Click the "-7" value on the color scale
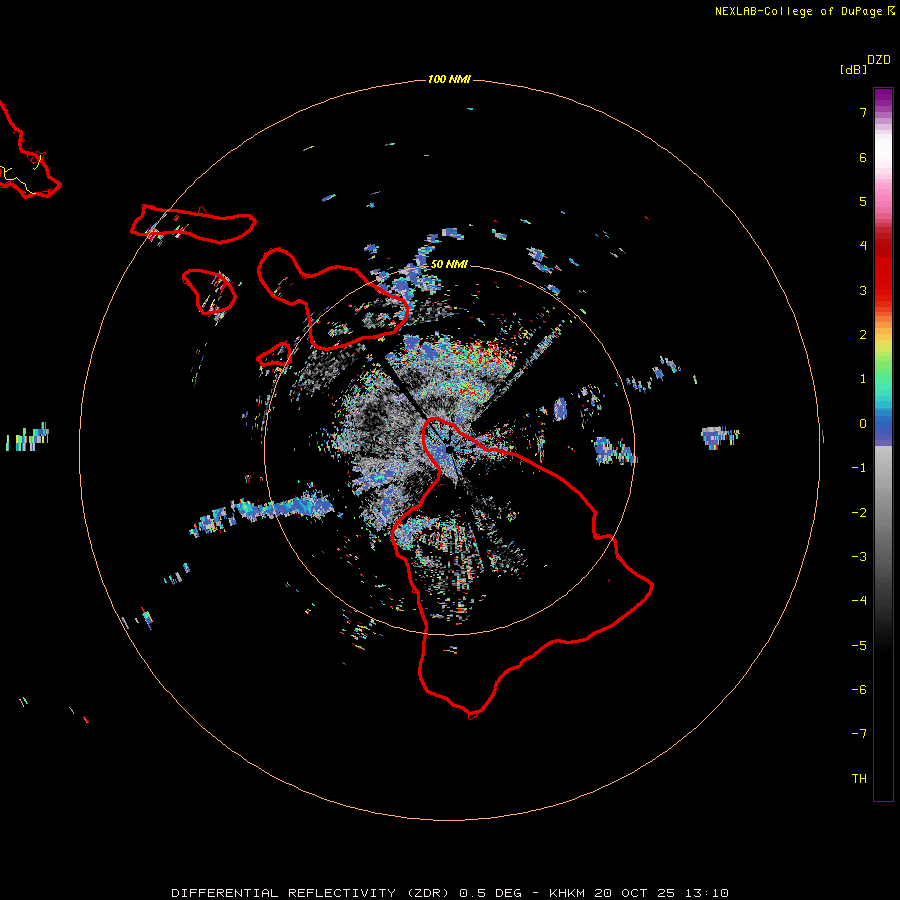This screenshot has height=900, width=900. point(859,734)
